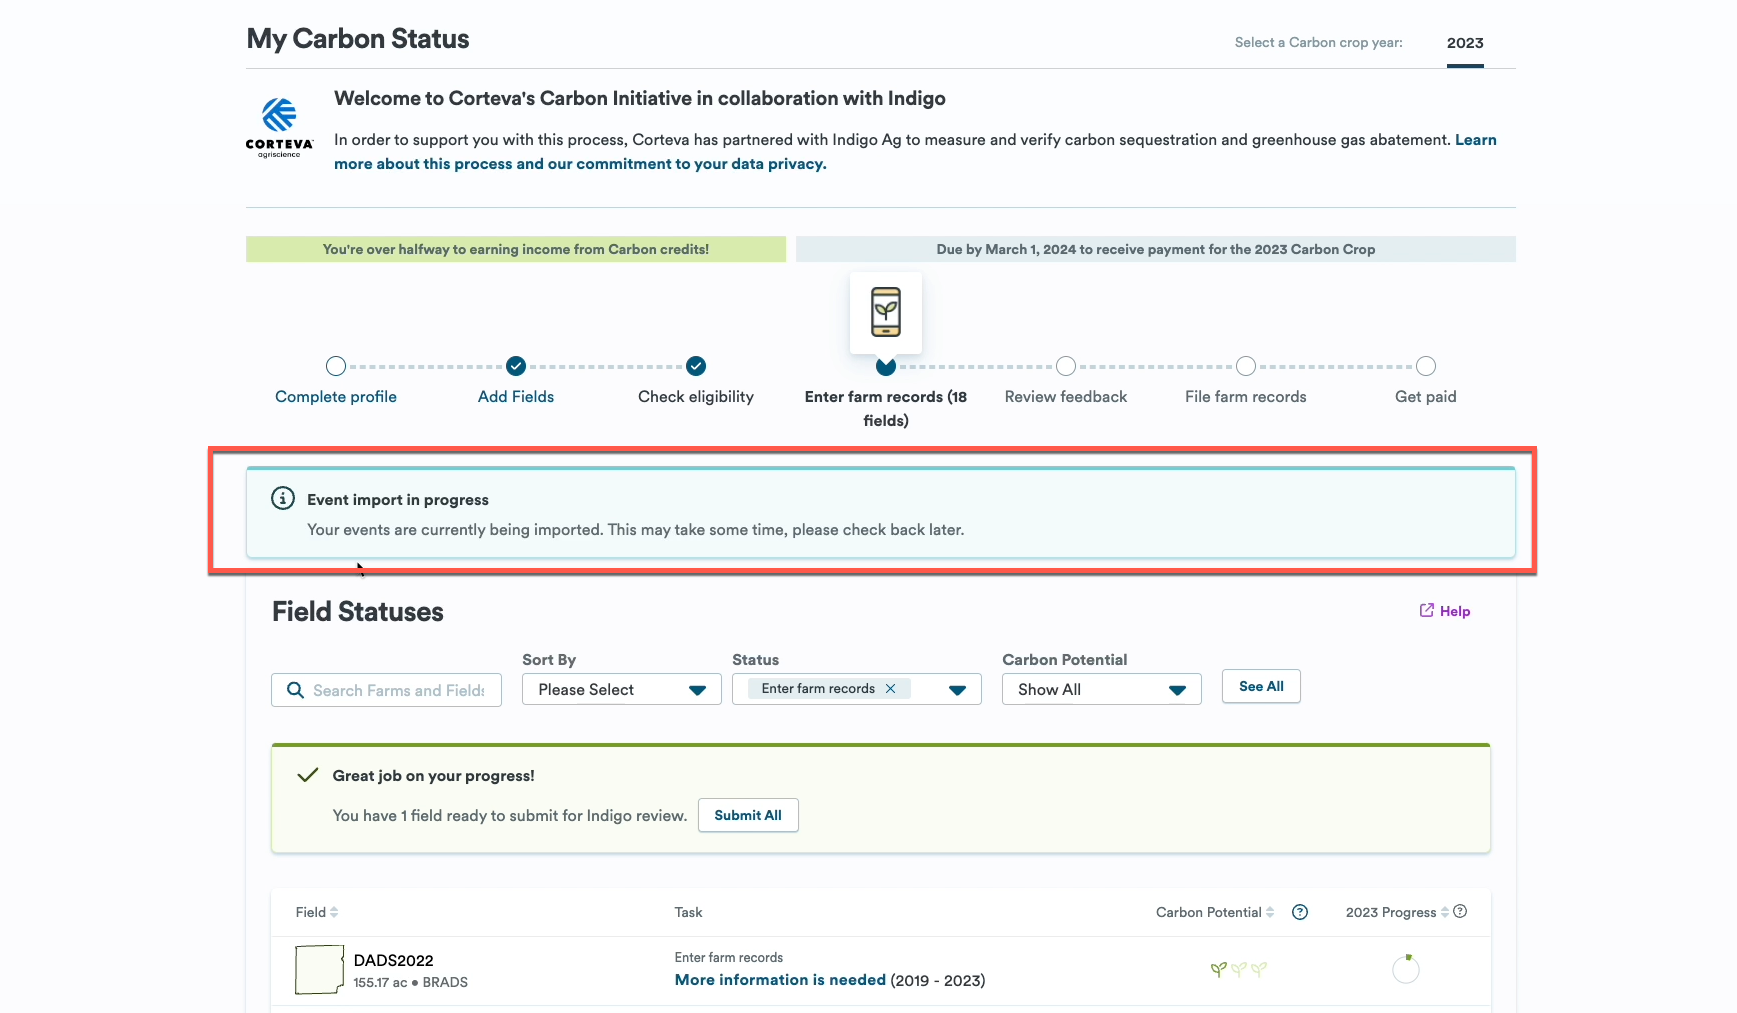The height and width of the screenshot is (1013, 1737).
Task: Click the Submit All button
Action: (x=748, y=815)
